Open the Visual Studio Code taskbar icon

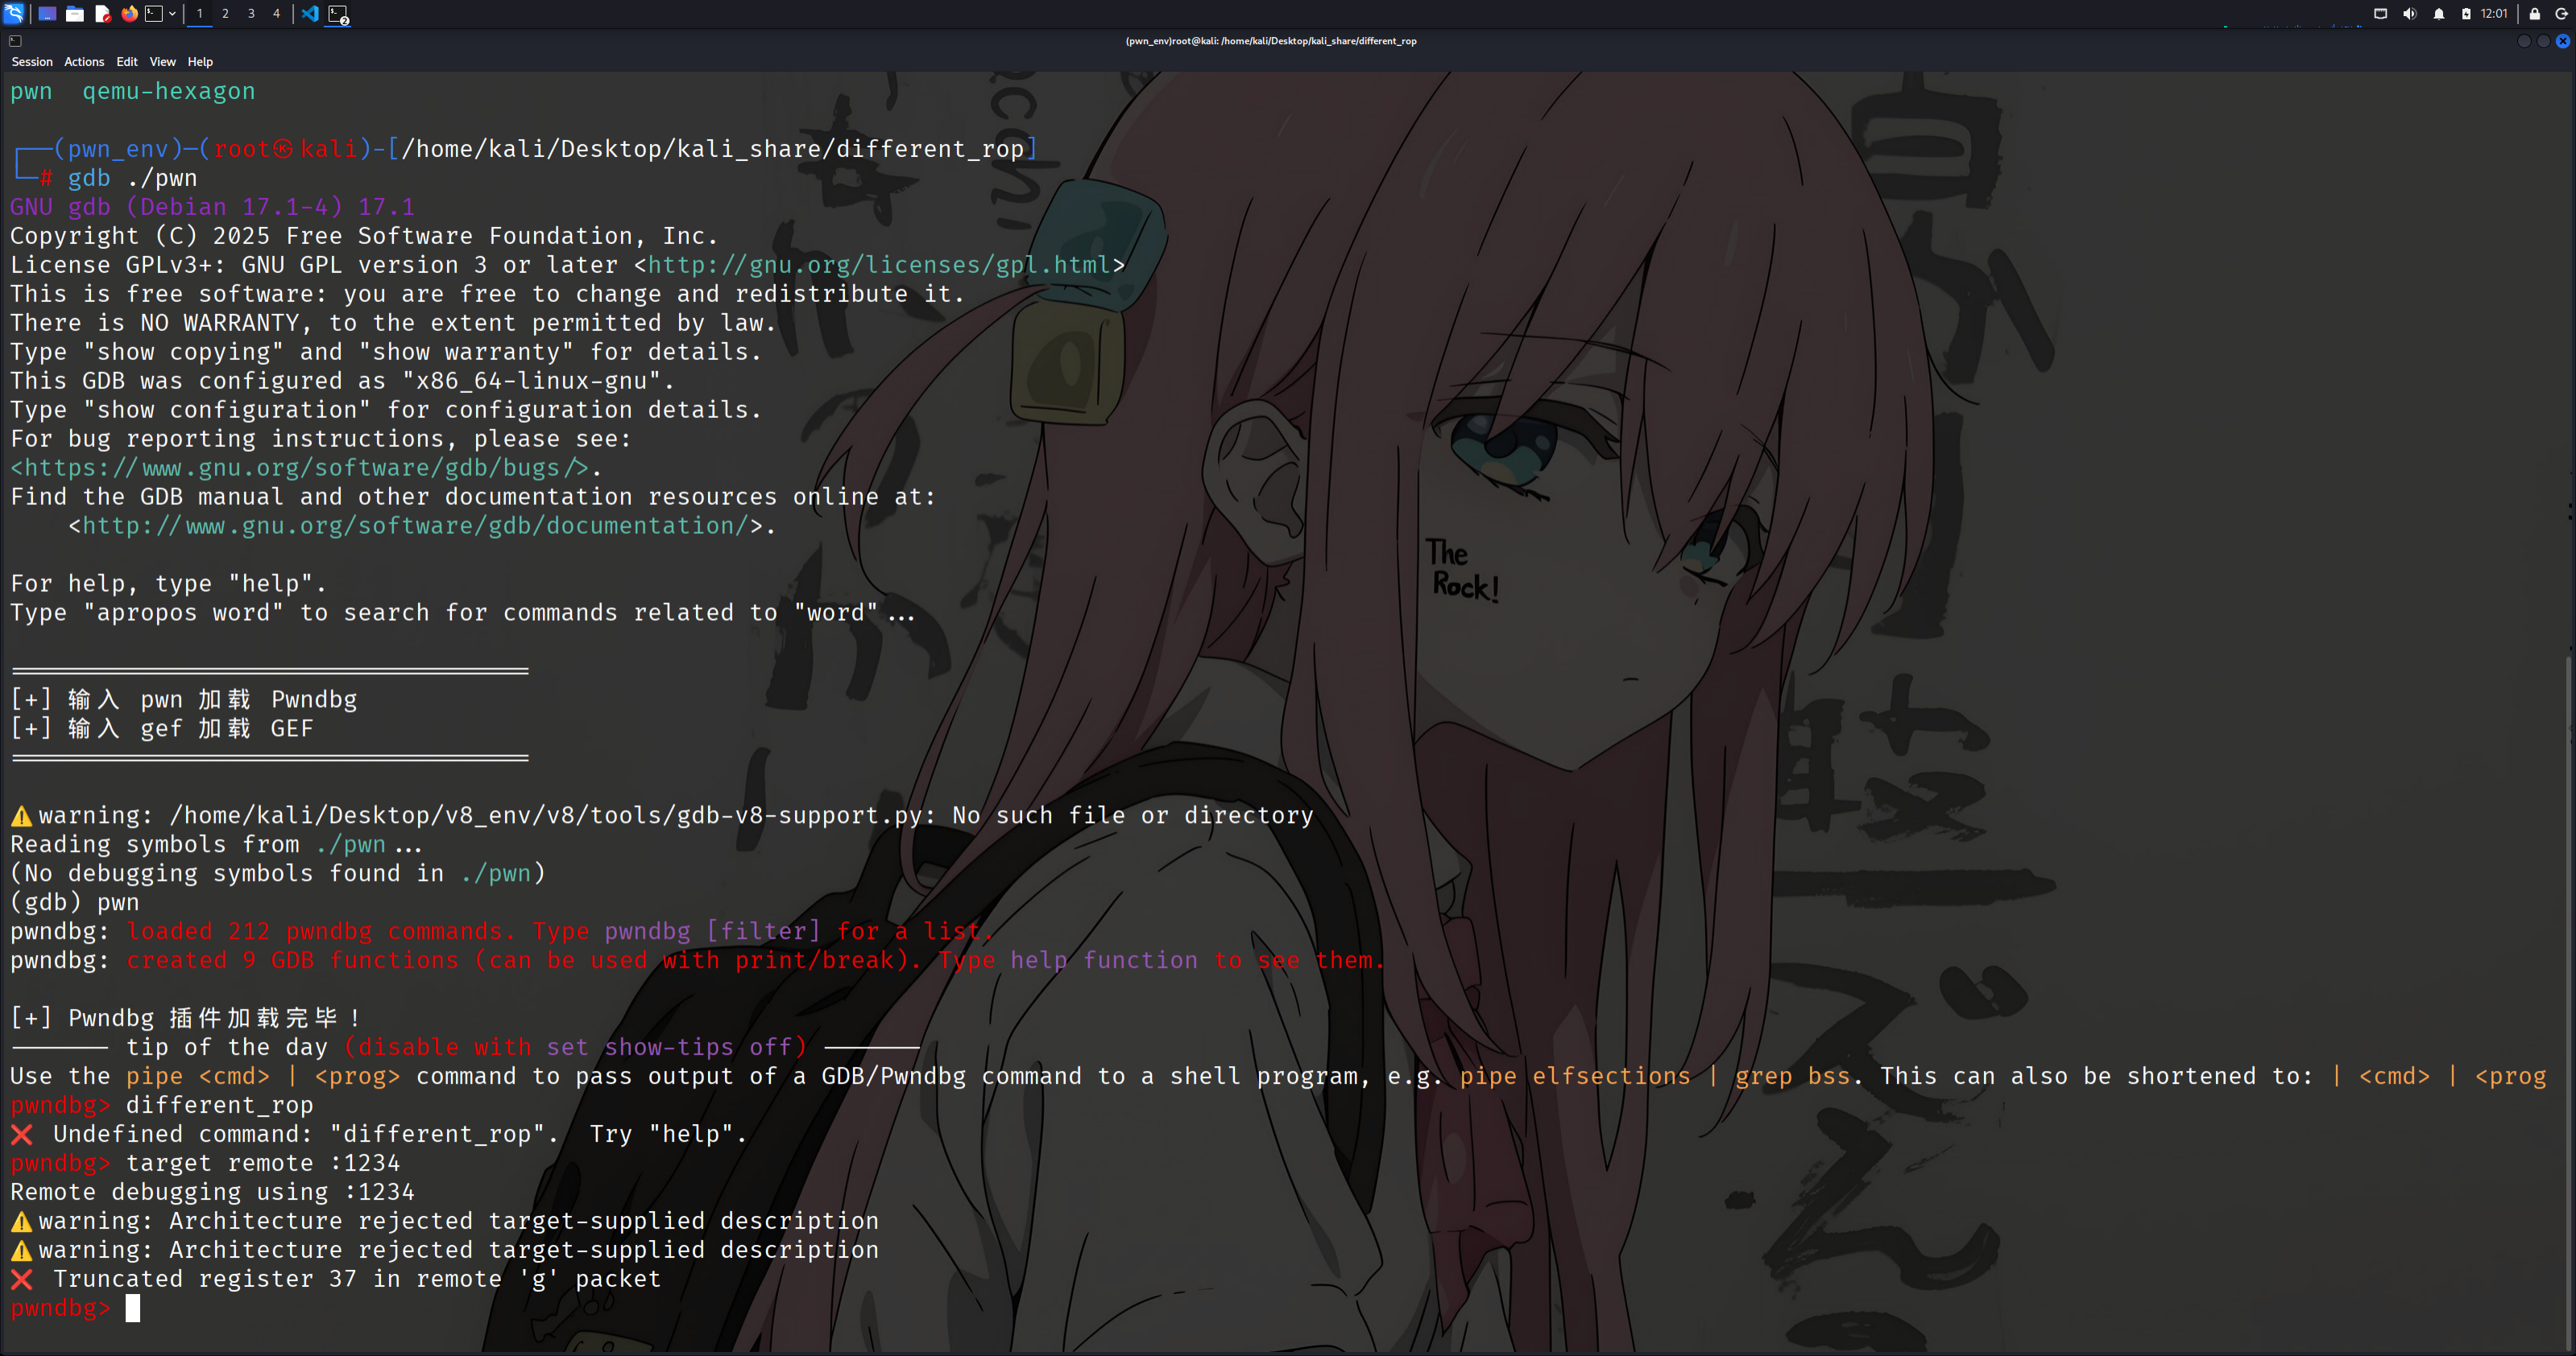pyautogui.click(x=310, y=14)
